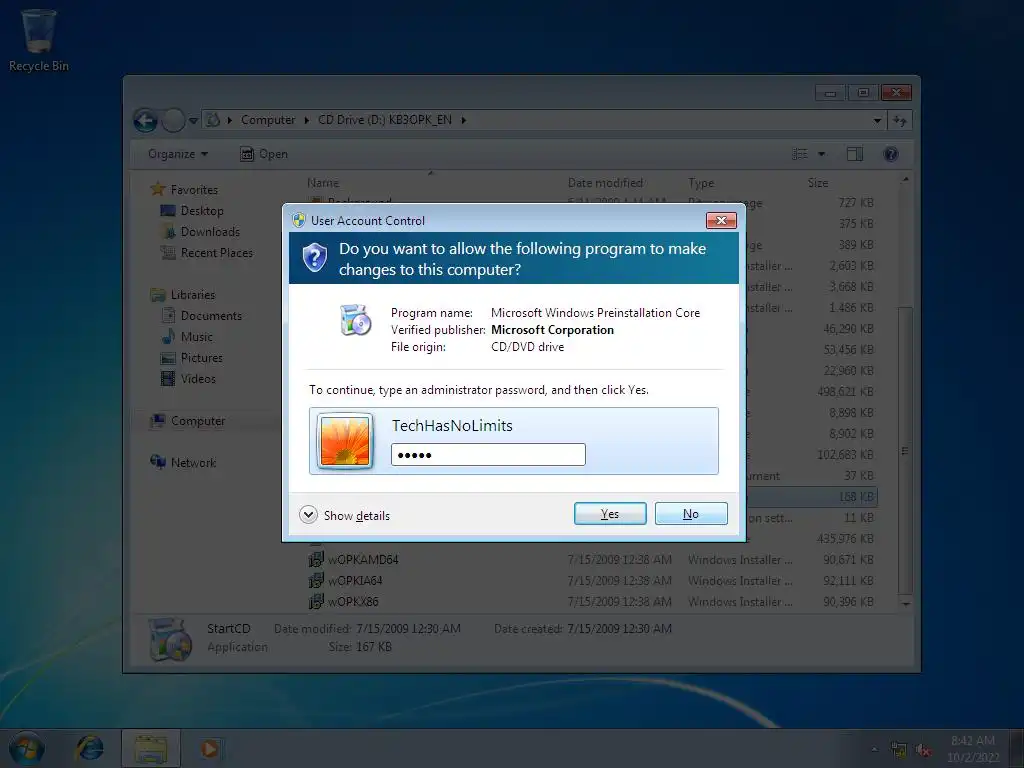This screenshot has height=768, width=1024.
Task: Click the file list vertical scrollbar
Action: click(x=905, y=451)
